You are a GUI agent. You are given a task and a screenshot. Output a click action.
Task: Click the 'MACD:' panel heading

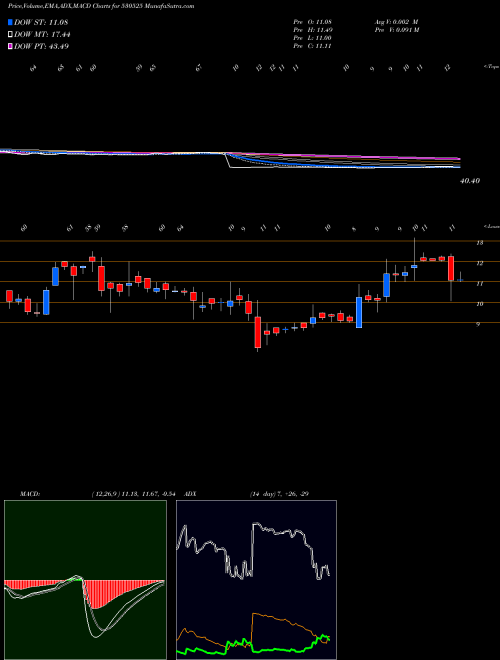[29, 494]
